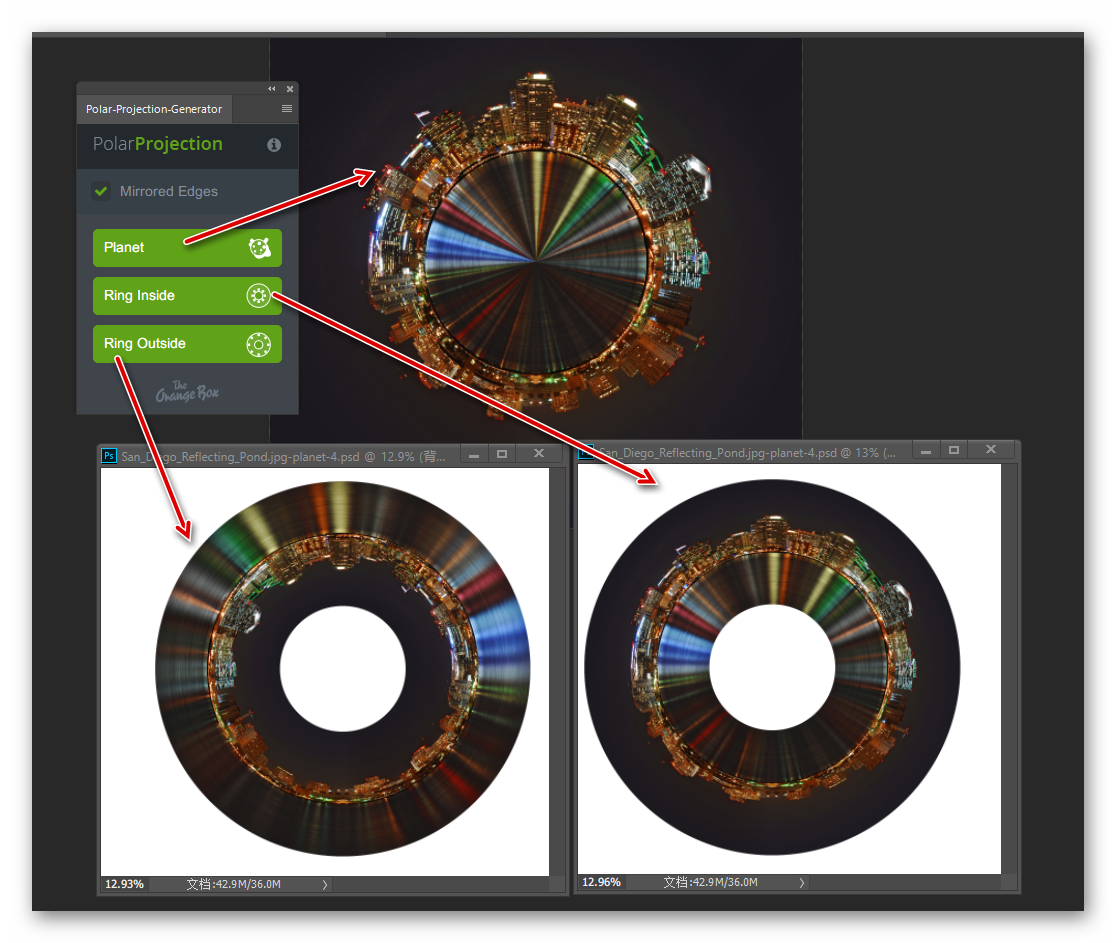The height and width of the screenshot is (943, 1116).
Task: Click the Ring Outside button
Action: pos(187,344)
